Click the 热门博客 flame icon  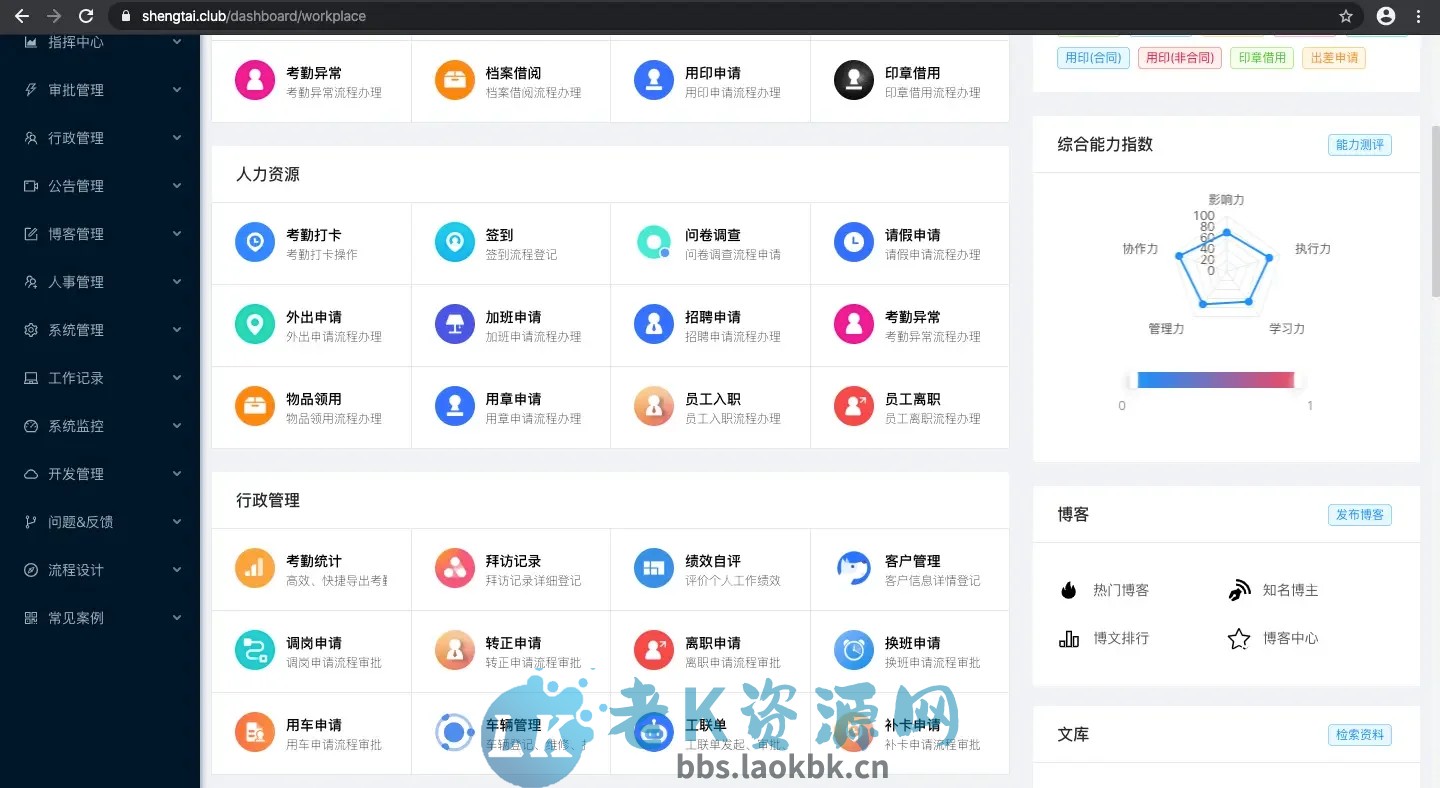pos(1069,590)
